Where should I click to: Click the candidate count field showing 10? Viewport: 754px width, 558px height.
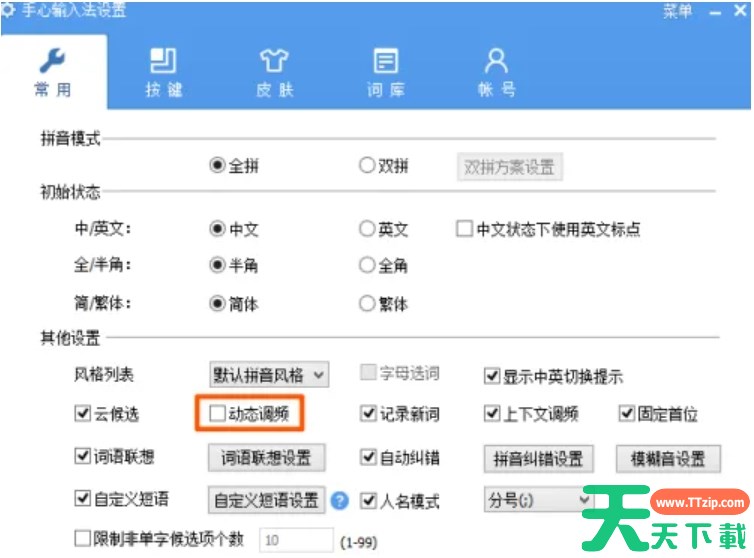point(296,540)
